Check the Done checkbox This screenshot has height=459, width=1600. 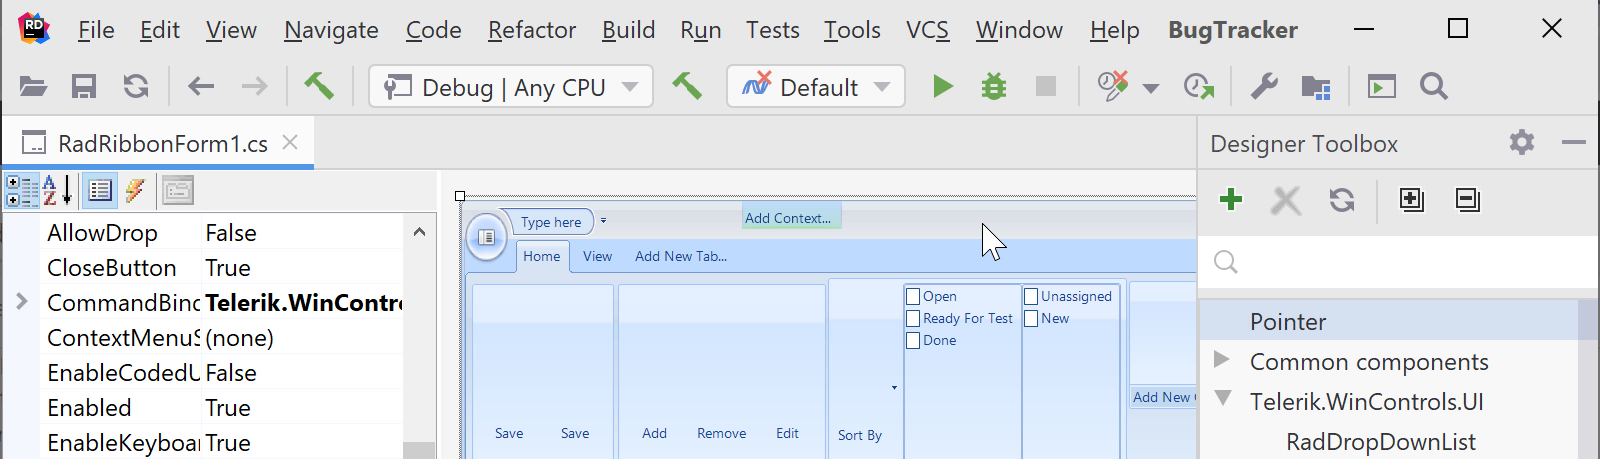tap(912, 340)
